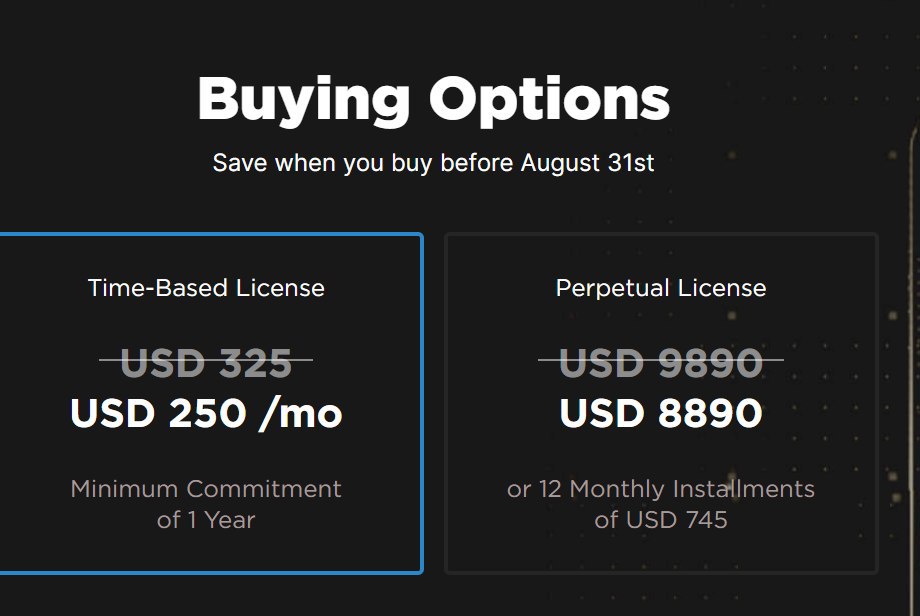Click the "/mo" suffix after USD 250
920x616 pixels.
point(300,414)
